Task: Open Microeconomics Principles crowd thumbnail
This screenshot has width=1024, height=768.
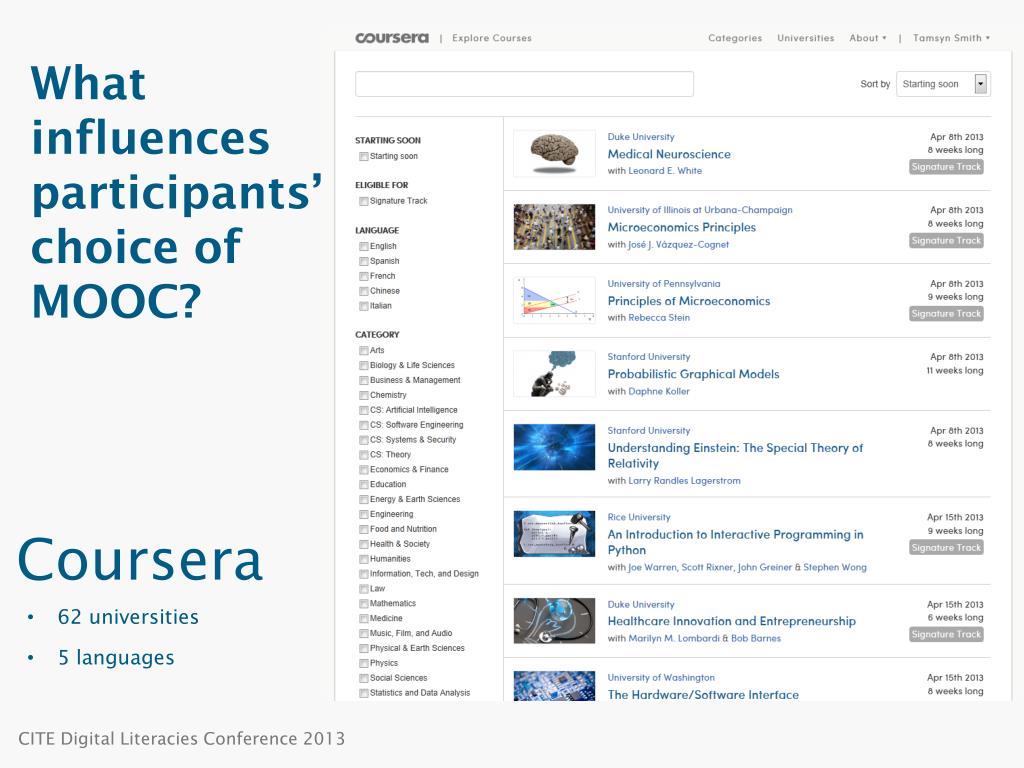Action: coord(554,227)
